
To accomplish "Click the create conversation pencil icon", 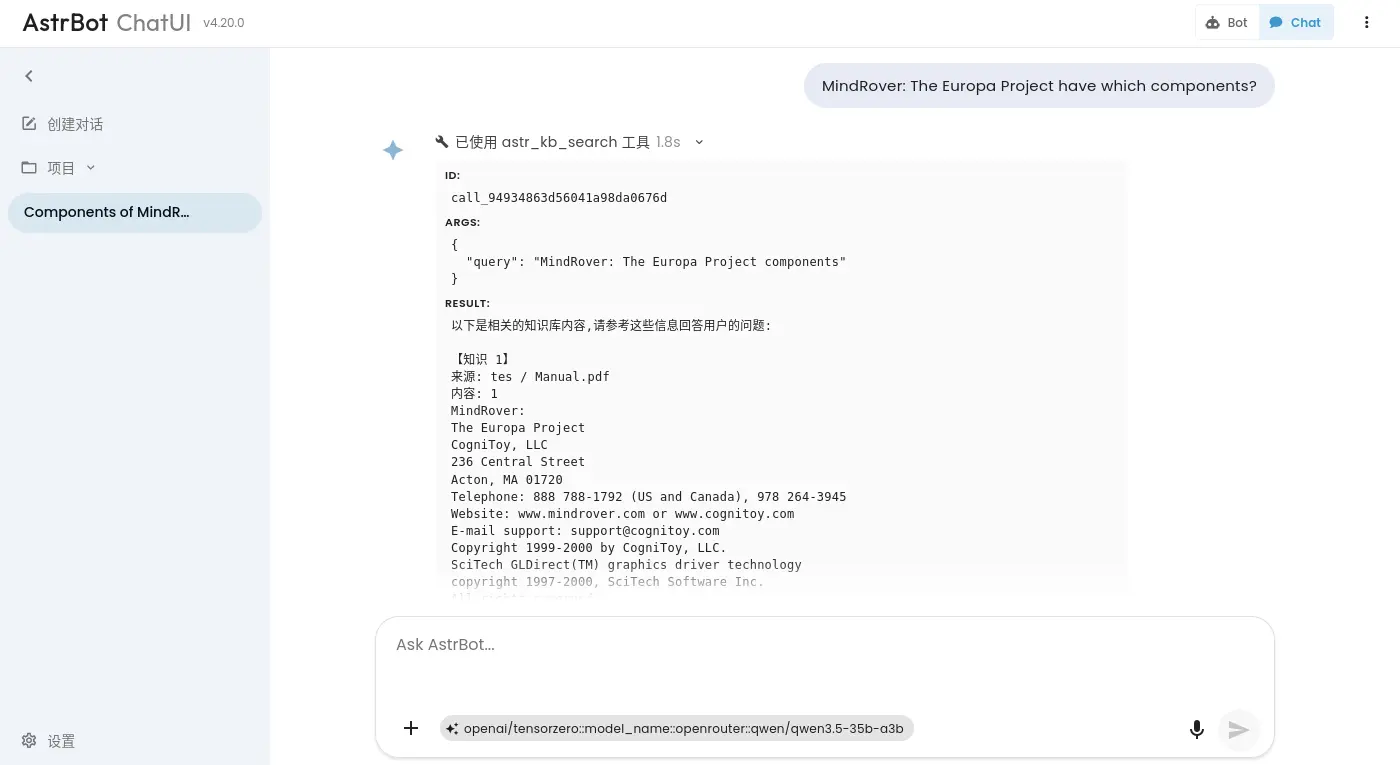I will pos(29,124).
